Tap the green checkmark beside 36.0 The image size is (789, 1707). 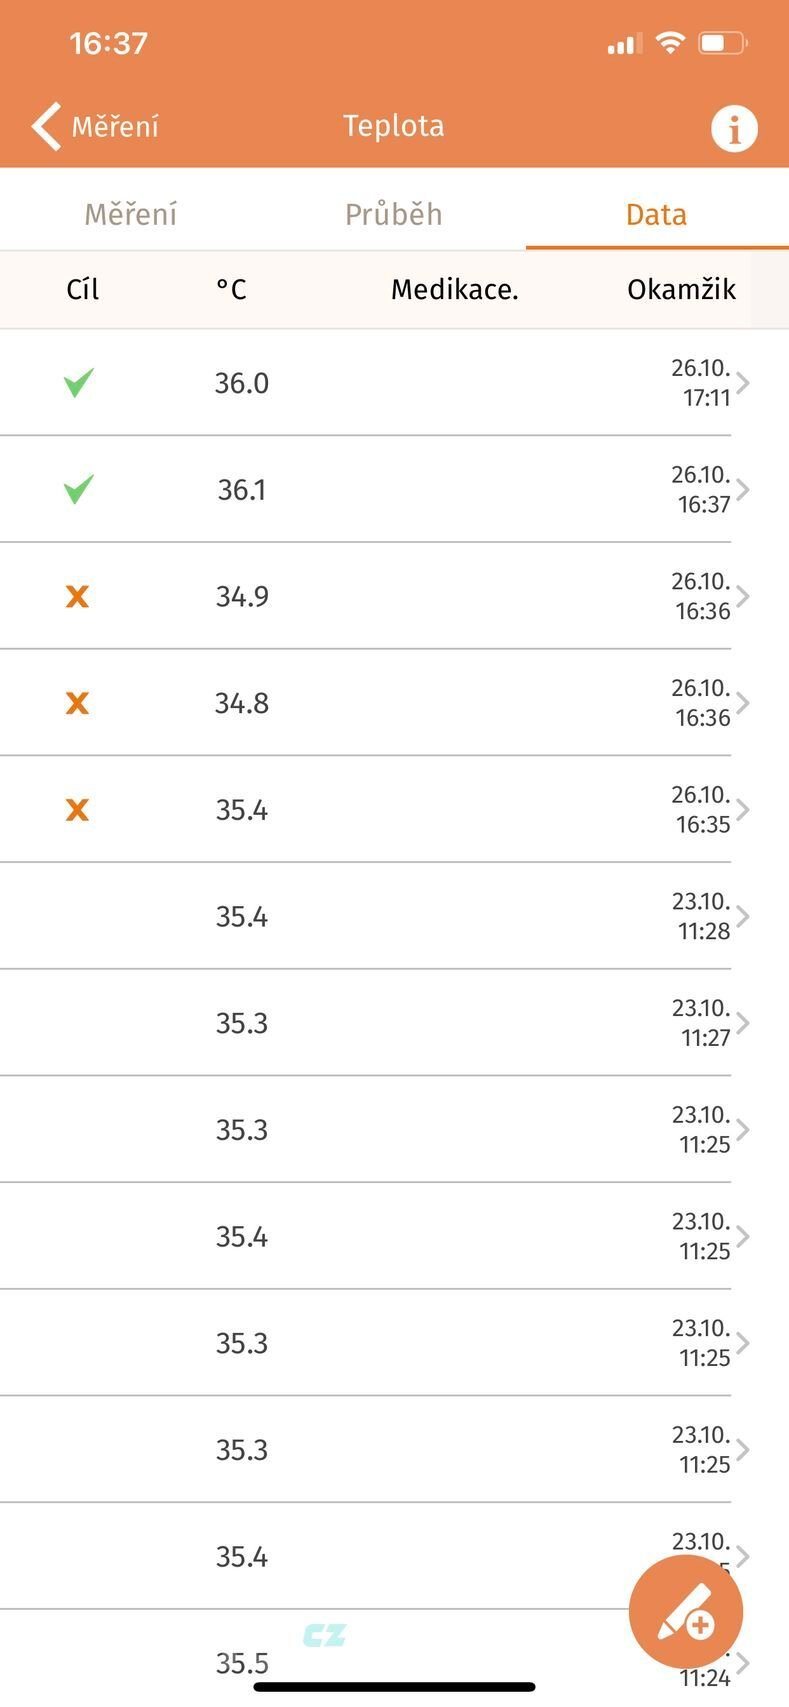click(x=78, y=383)
